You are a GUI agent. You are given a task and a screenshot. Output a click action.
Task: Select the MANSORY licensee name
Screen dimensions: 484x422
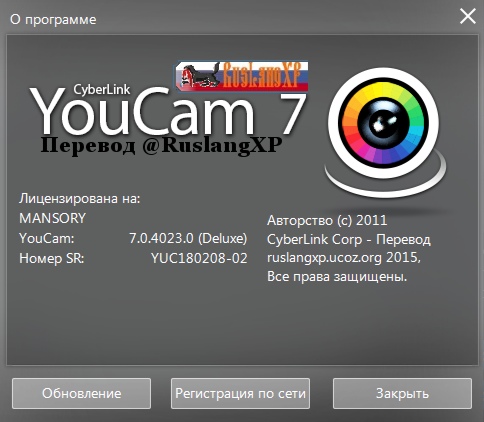[52, 218]
